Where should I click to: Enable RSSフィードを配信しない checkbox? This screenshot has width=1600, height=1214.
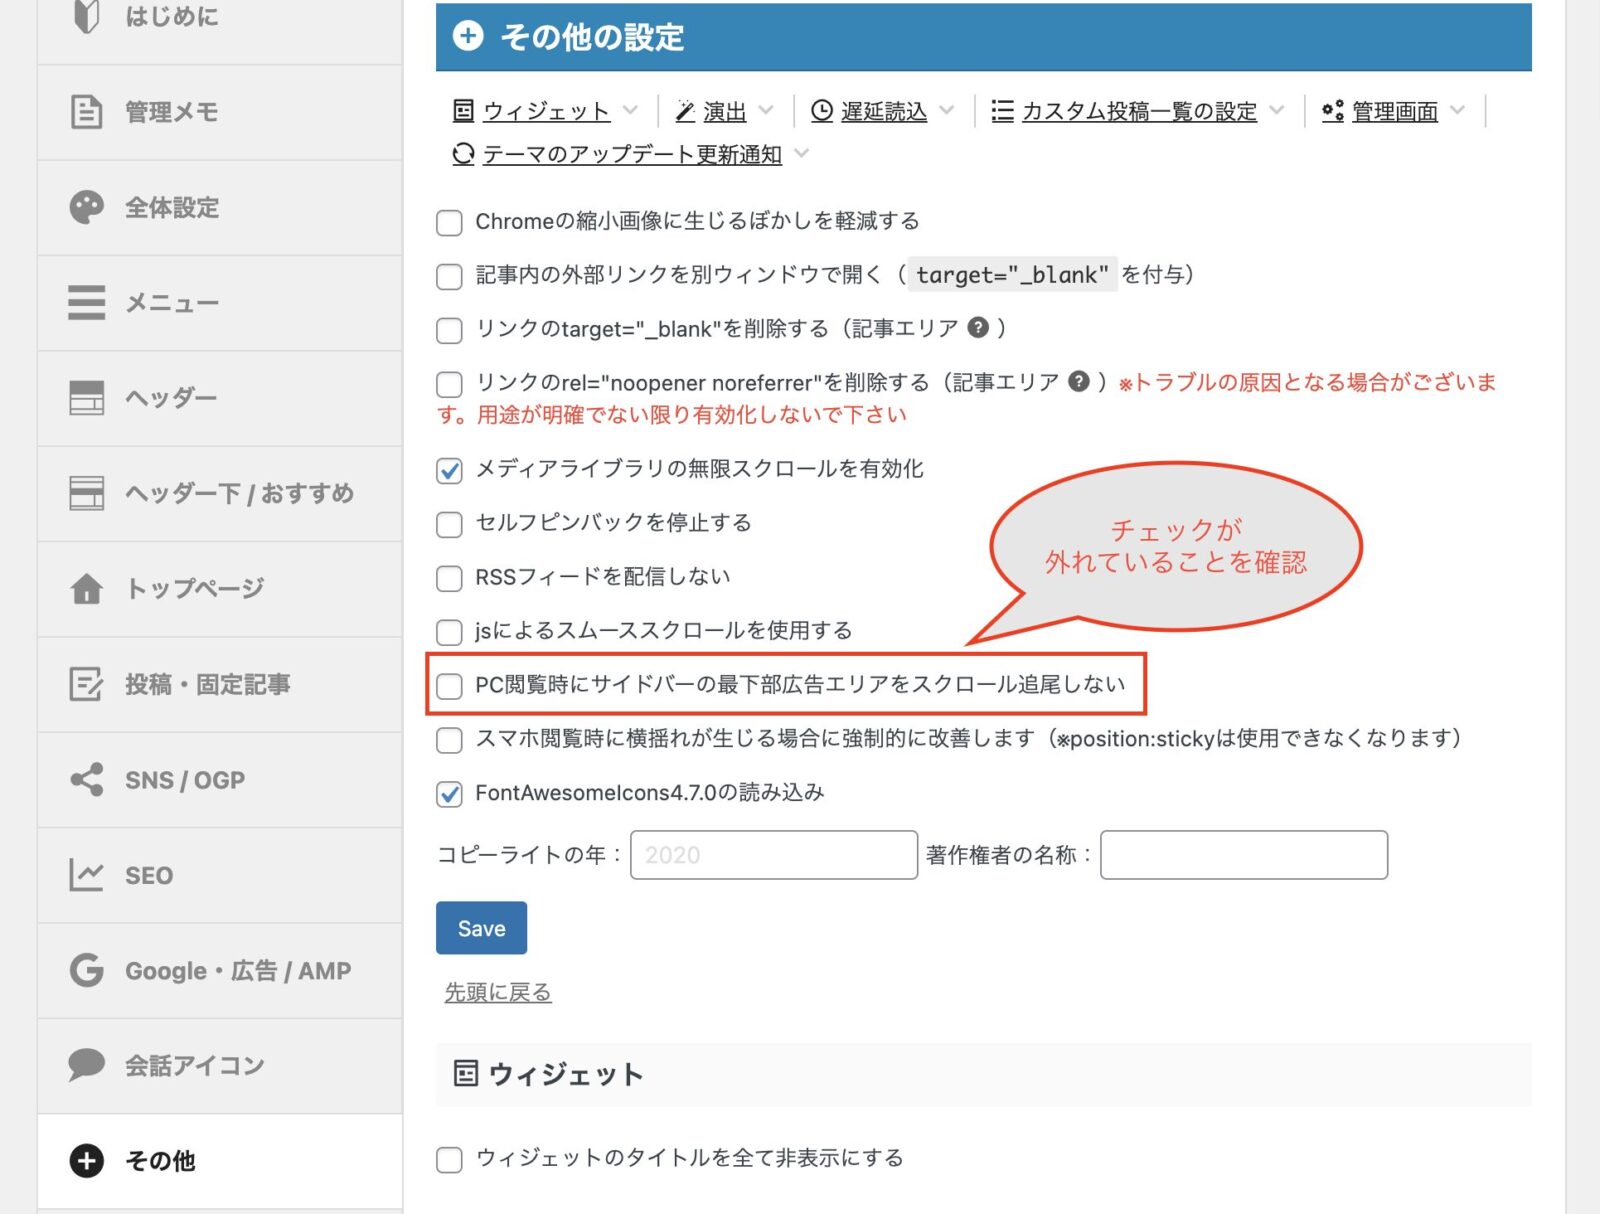(x=450, y=578)
